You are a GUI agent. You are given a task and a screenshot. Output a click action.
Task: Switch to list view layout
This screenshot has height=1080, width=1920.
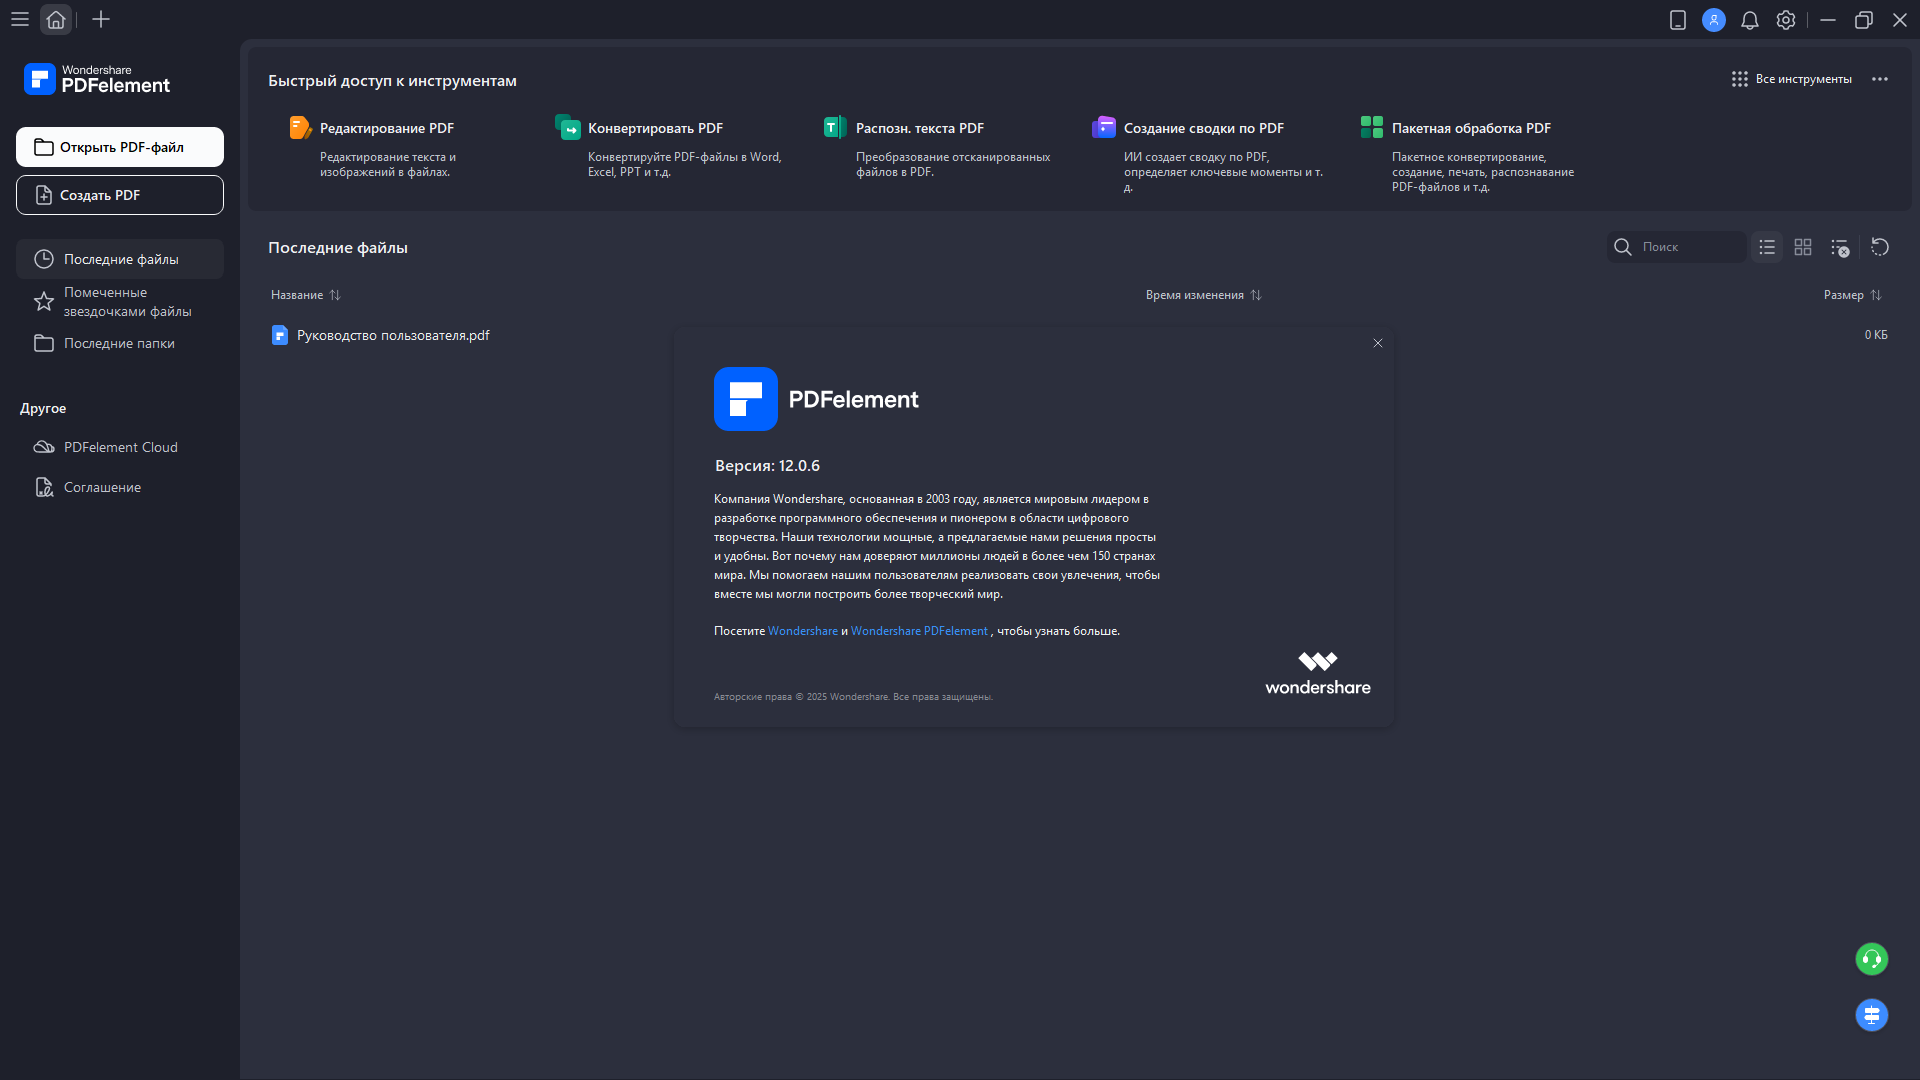[x=1767, y=247]
